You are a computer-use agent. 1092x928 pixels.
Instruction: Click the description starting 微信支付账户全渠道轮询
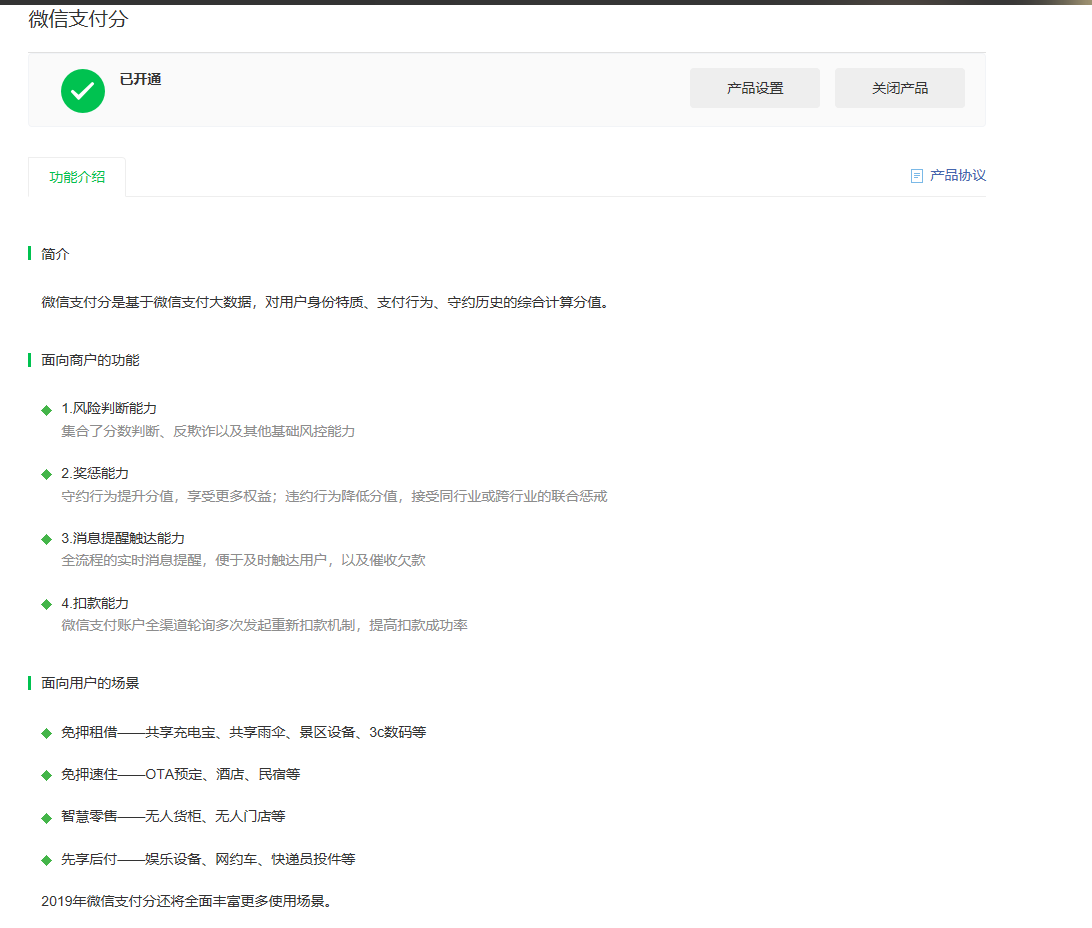[264, 625]
